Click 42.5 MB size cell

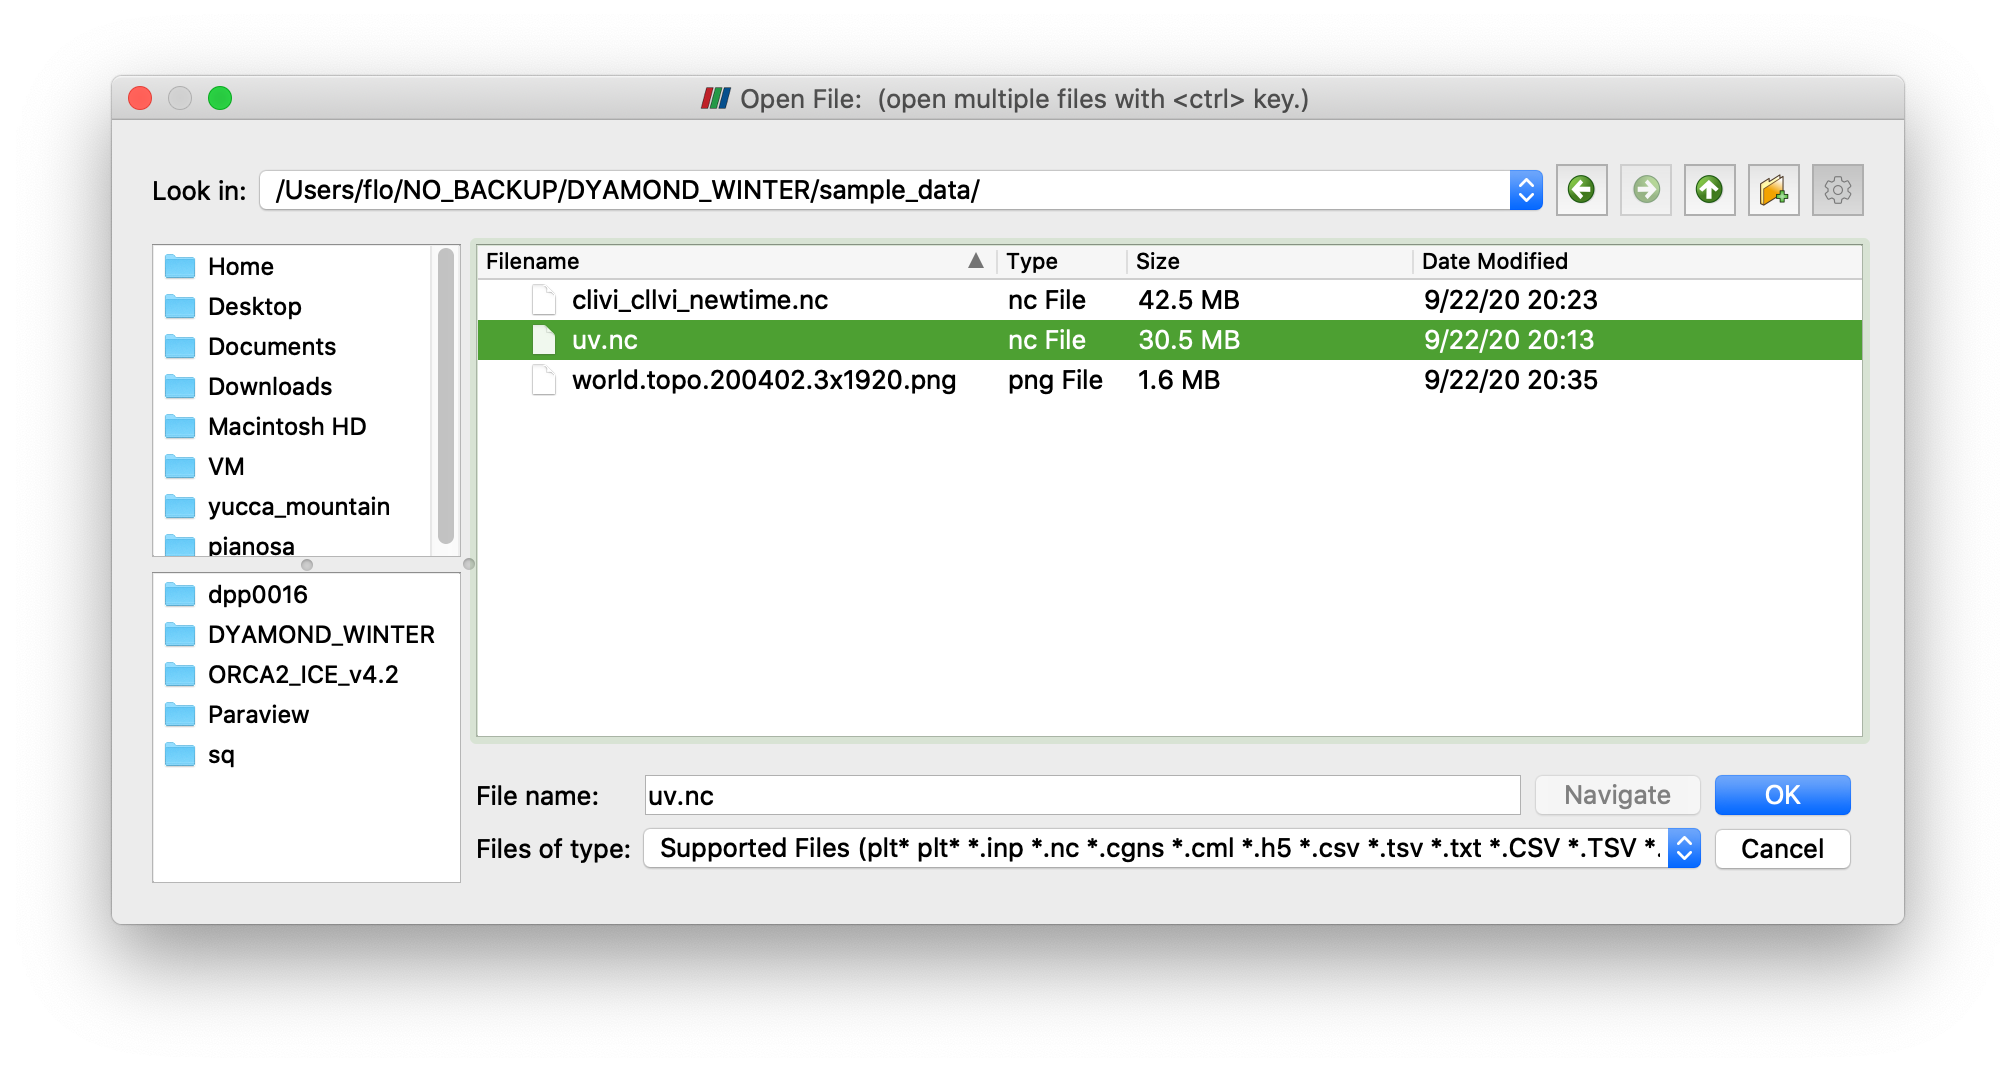(x=1189, y=300)
